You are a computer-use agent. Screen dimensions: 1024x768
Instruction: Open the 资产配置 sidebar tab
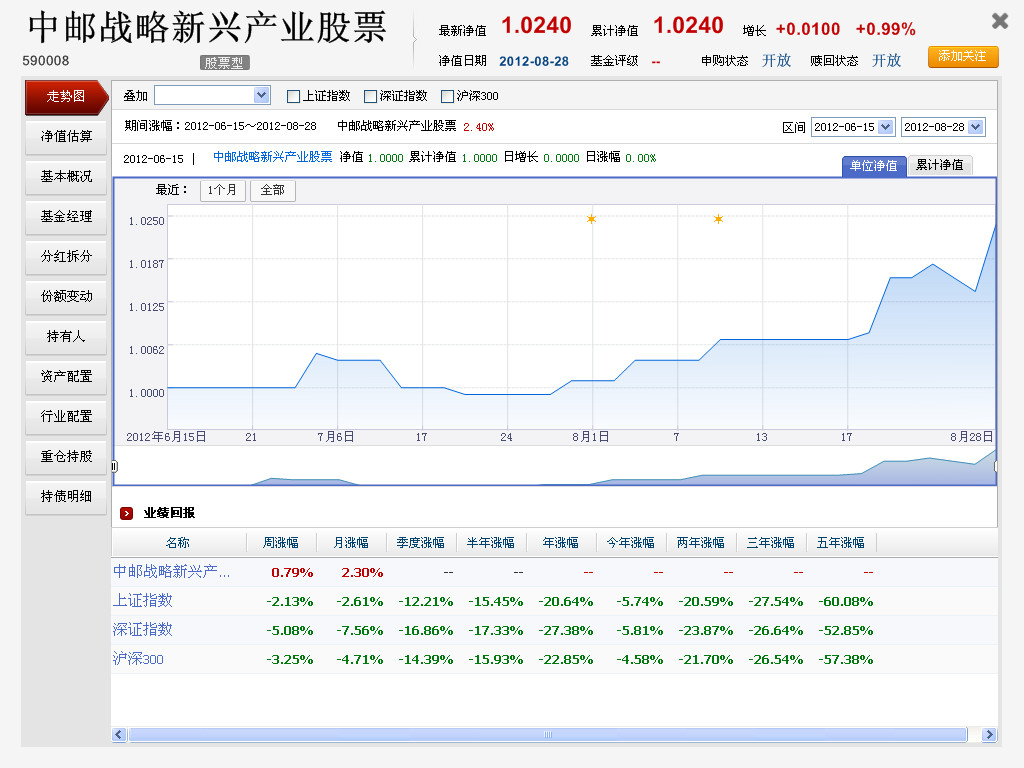tap(66, 376)
